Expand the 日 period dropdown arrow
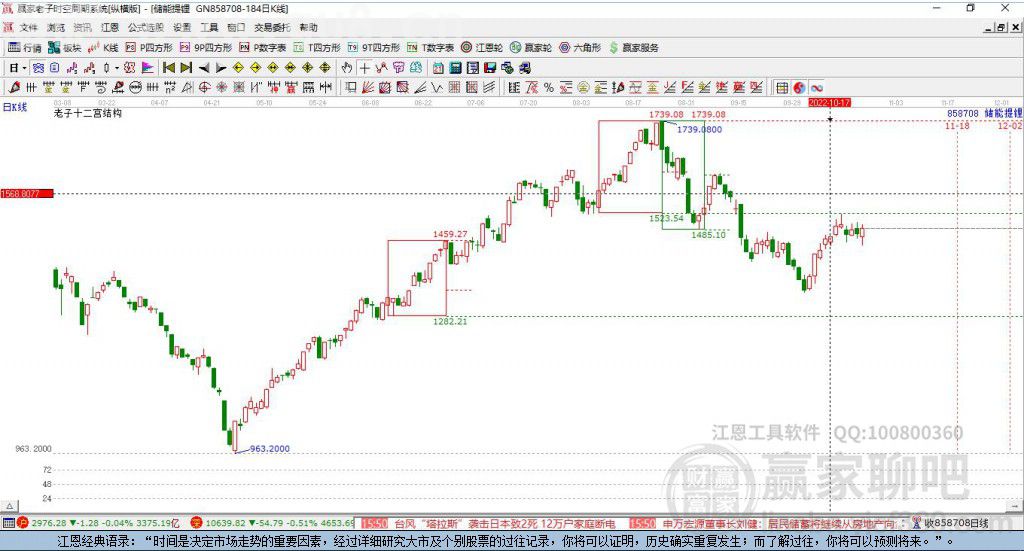The height and width of the screenshot is (551, 1024). [24, 68]
